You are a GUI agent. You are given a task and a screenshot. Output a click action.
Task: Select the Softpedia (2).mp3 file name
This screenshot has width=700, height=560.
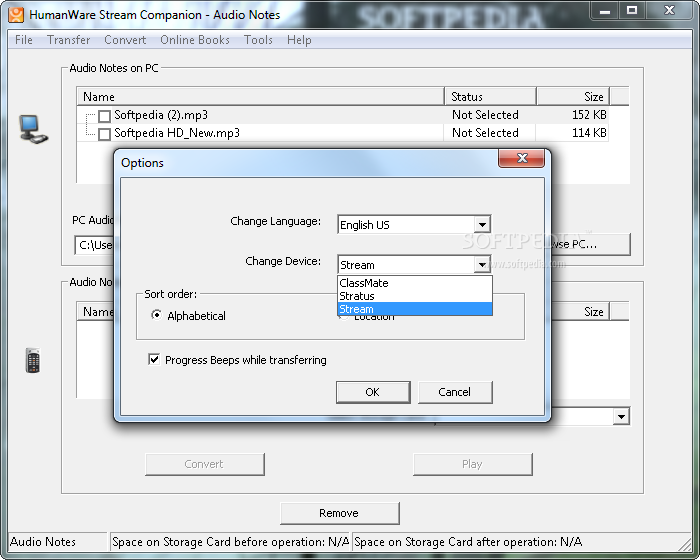161,115
